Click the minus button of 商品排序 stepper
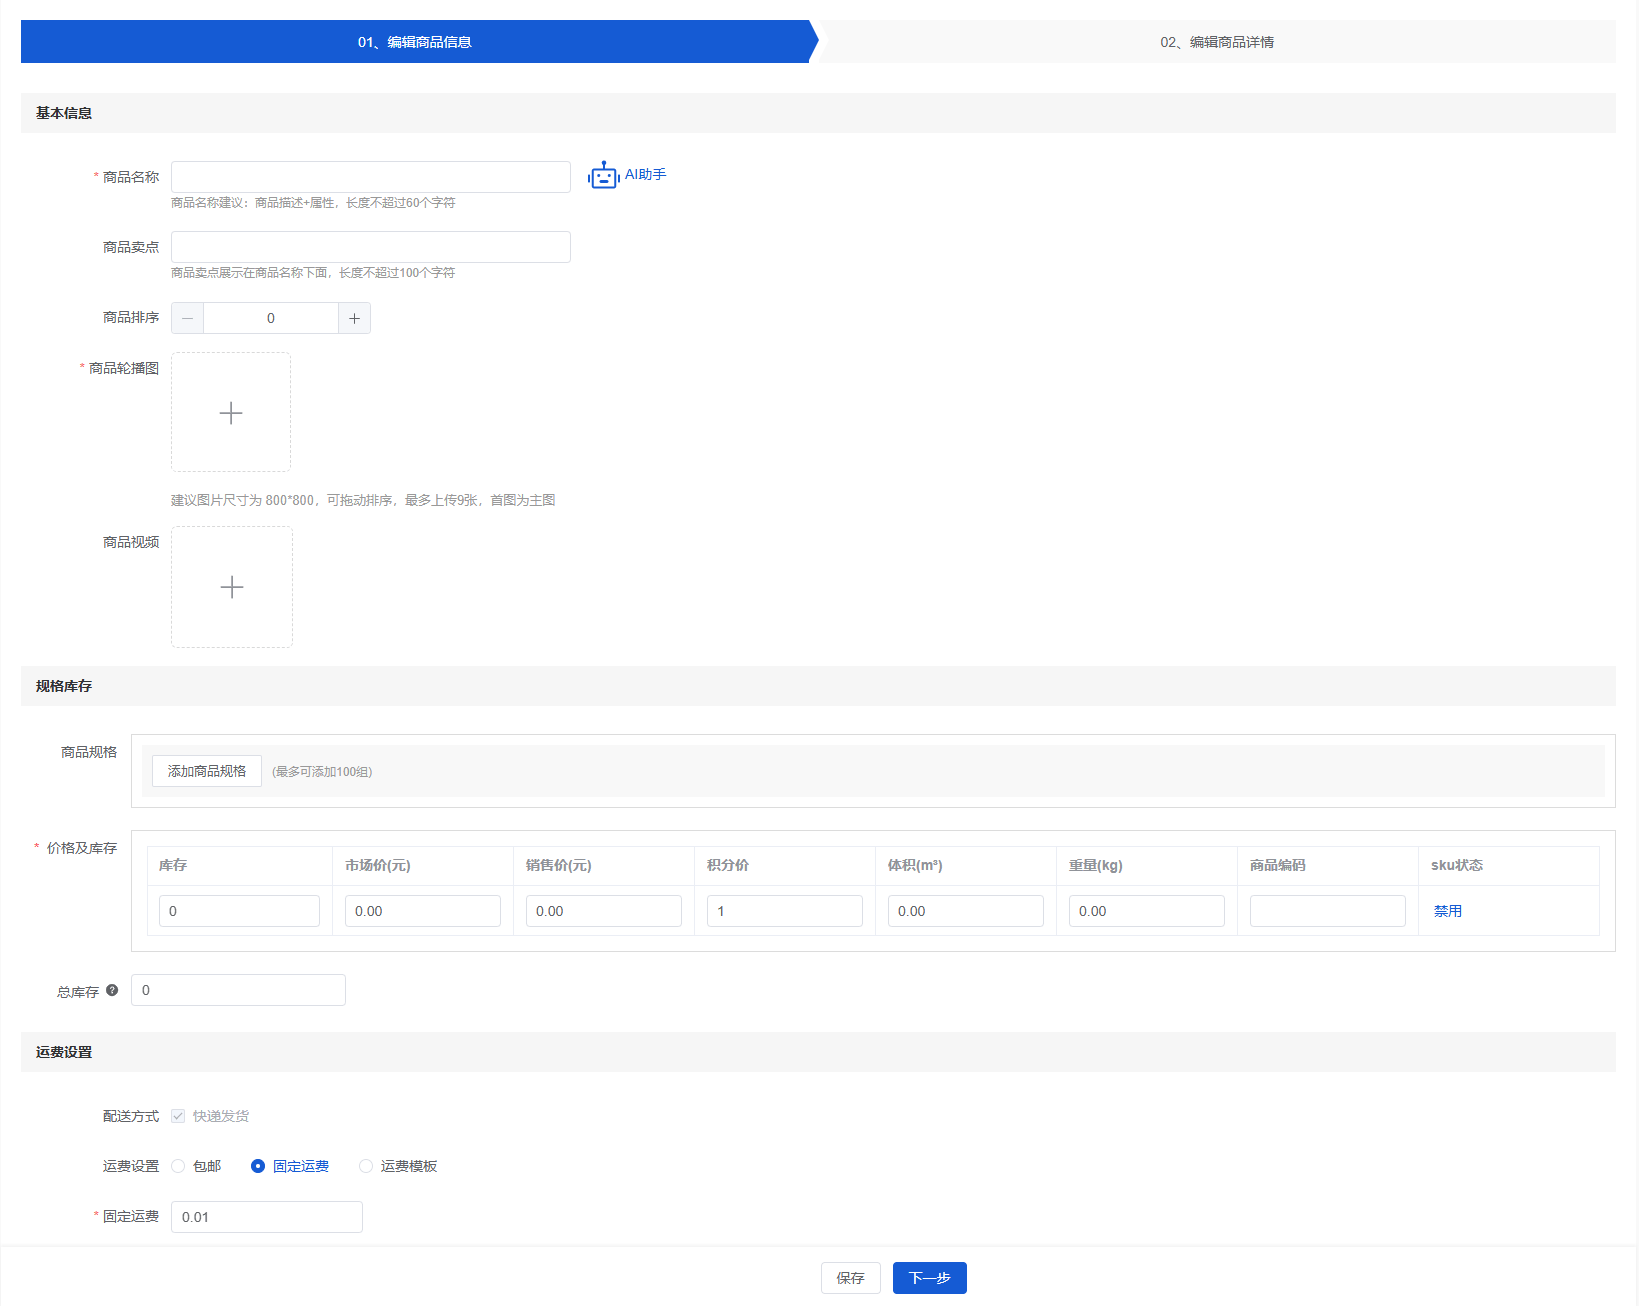 click(187, 318)
